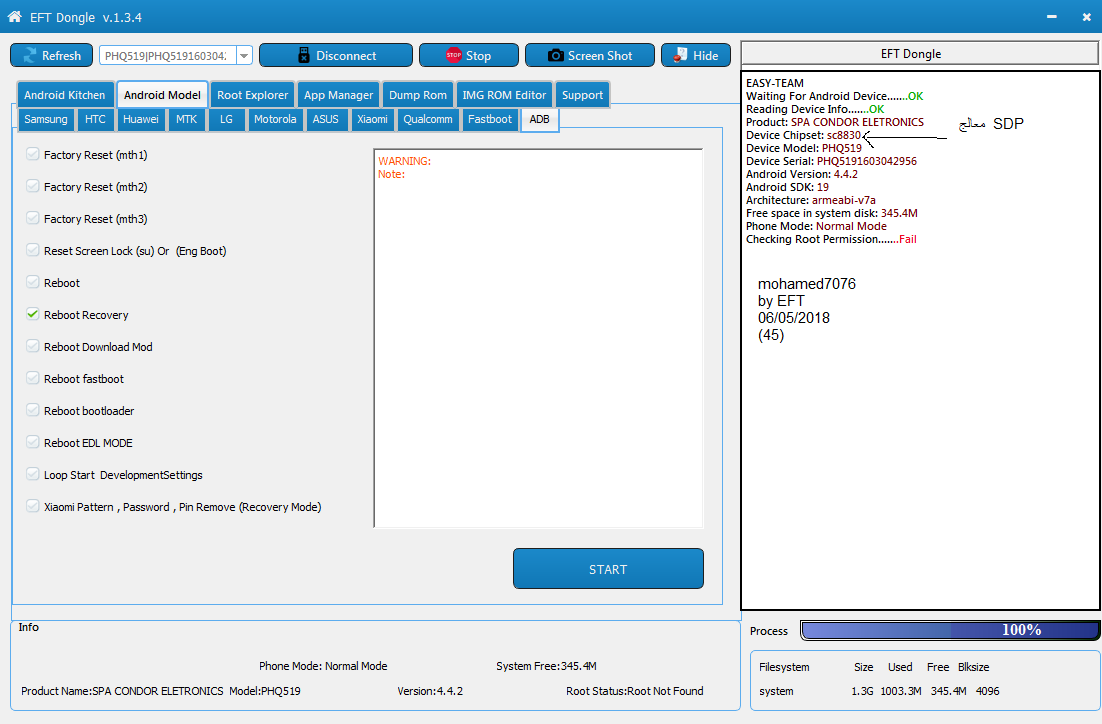The width and height of the screenshot is (1102, 724).
Task: Open the Support tab
Action: pyautogui.click(x=582, y=95)
